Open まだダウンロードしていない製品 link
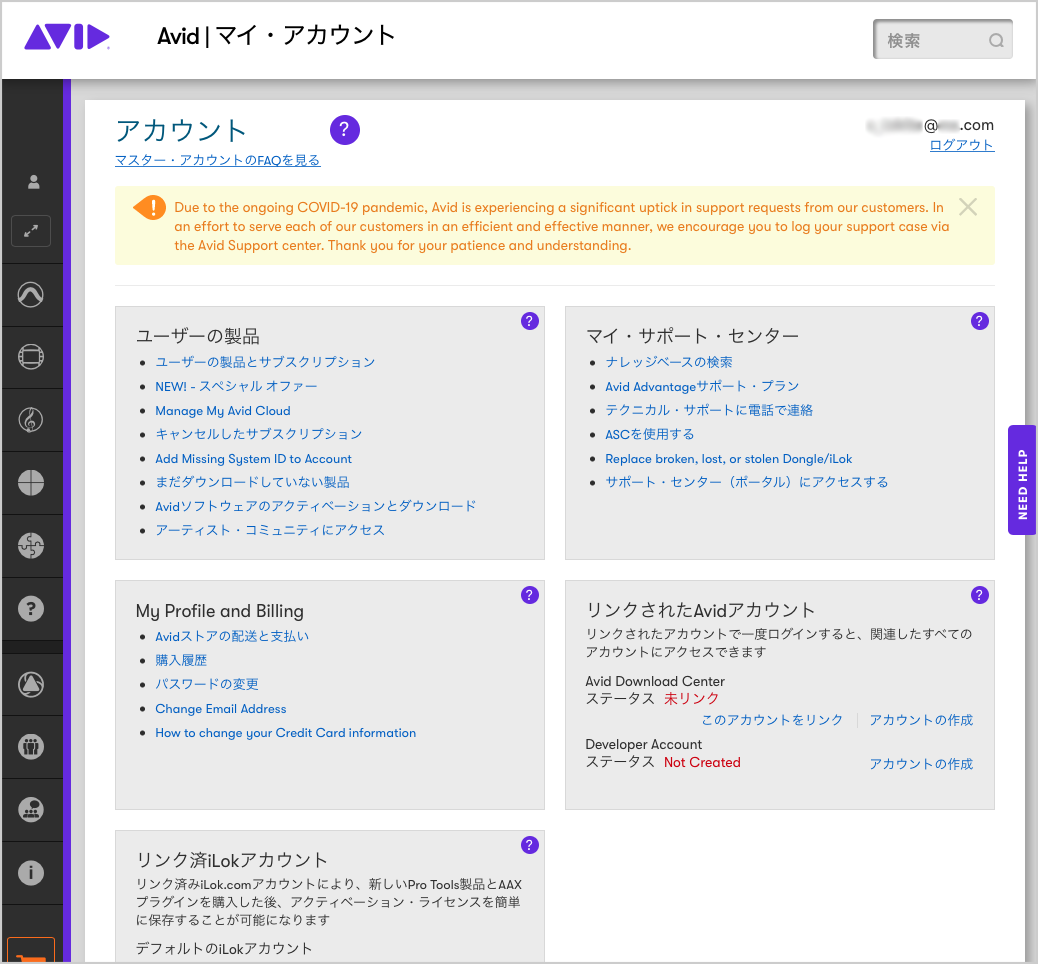Screen dimensions: 1038x964 tap(252, 482)
